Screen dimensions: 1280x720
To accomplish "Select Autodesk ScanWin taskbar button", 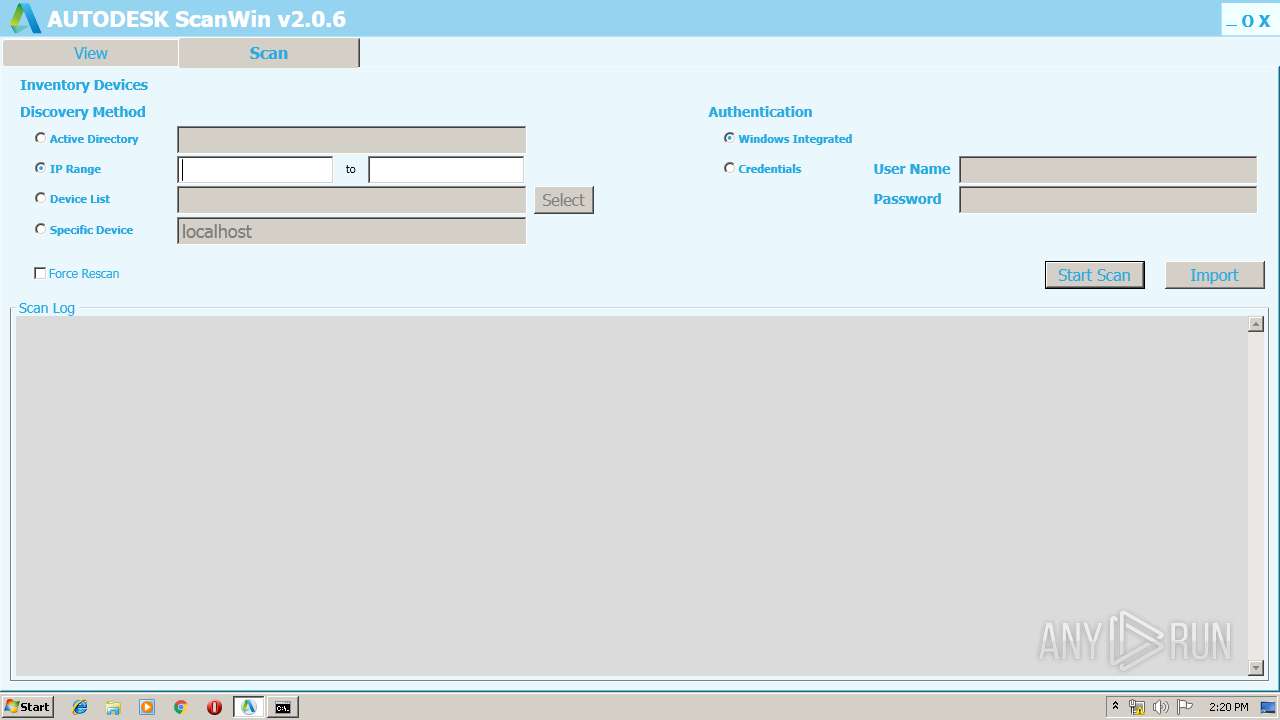I will (249, 707).
